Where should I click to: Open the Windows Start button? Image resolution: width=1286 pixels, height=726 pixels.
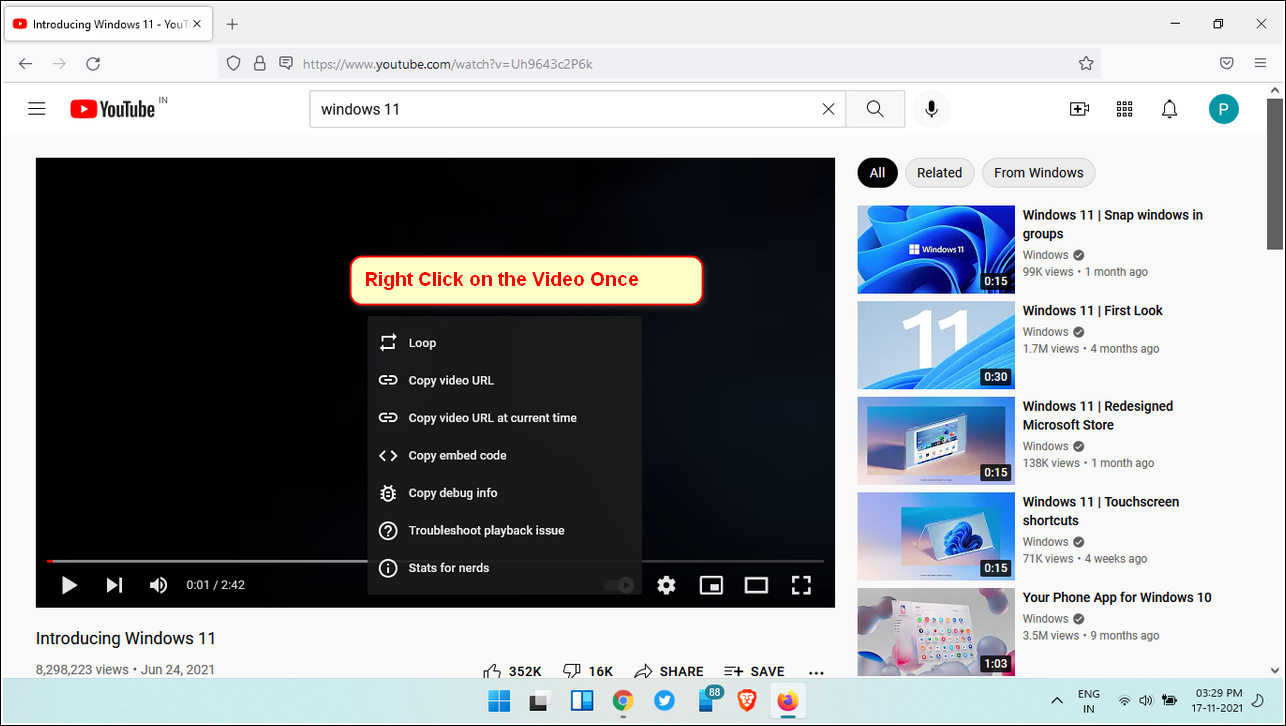pos(498,701)
